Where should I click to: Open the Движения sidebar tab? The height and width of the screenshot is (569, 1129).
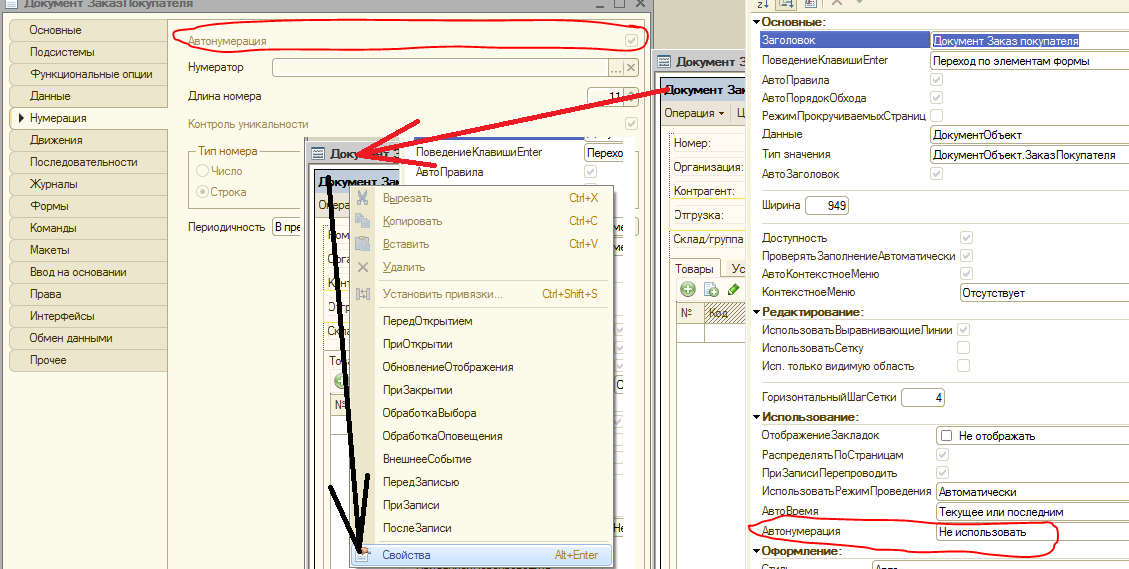(88, 140)
